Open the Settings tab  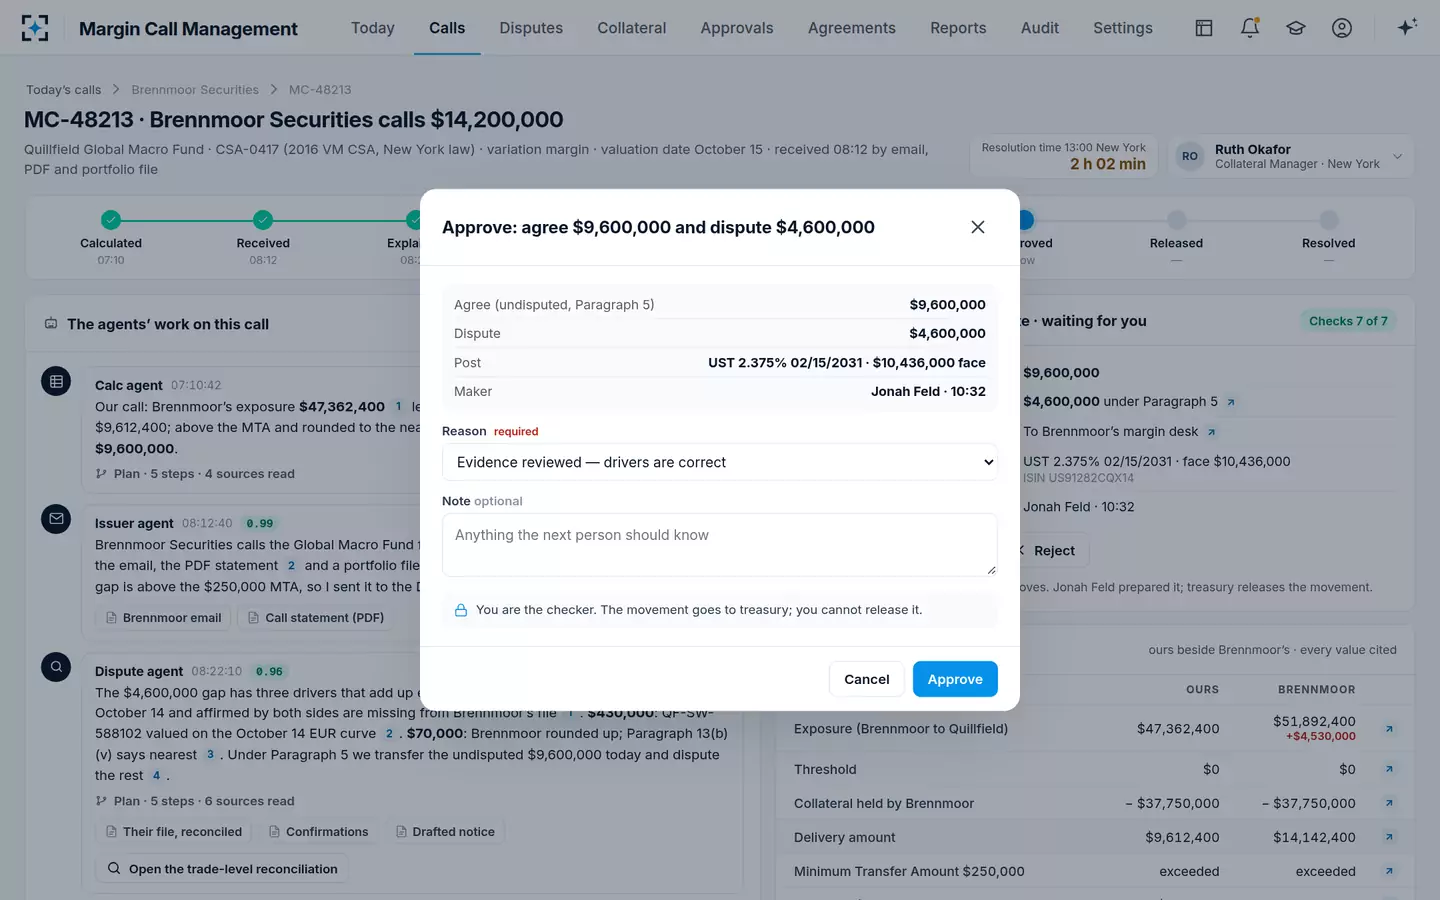1123,28
